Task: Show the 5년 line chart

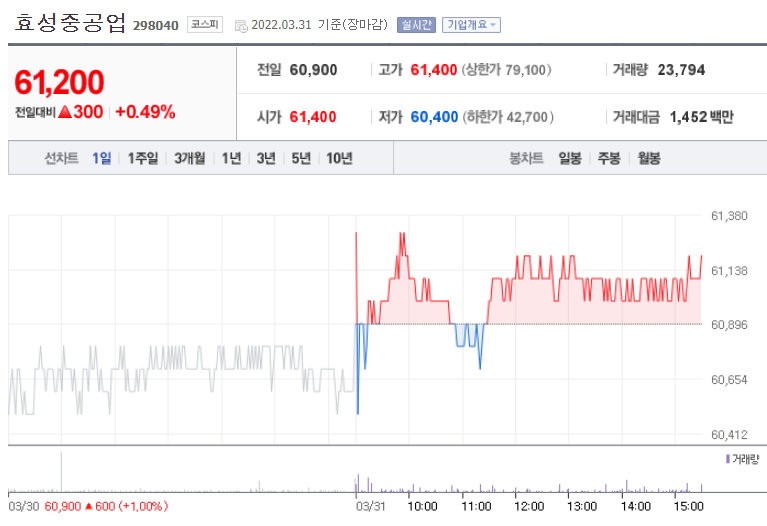Action: click(x=301, y=158)
